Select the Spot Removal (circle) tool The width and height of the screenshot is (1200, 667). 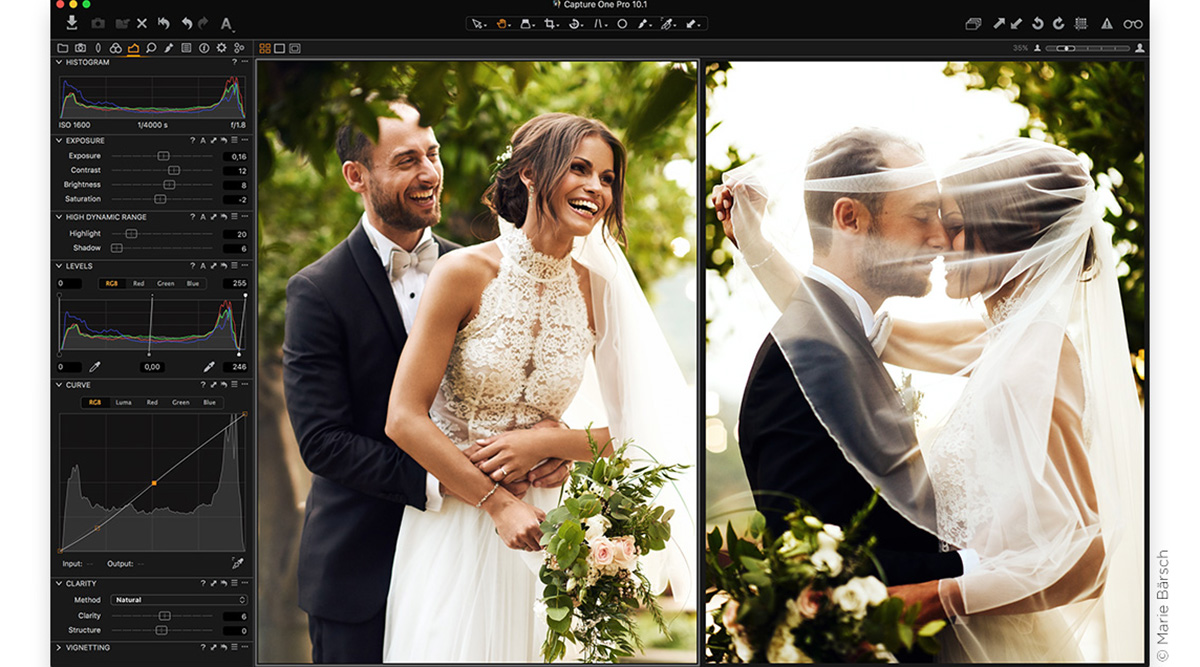coord(623,22)
